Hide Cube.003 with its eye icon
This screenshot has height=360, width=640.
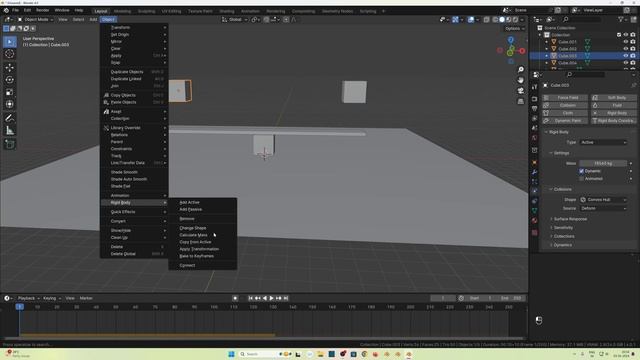click(x=625, y=56)
